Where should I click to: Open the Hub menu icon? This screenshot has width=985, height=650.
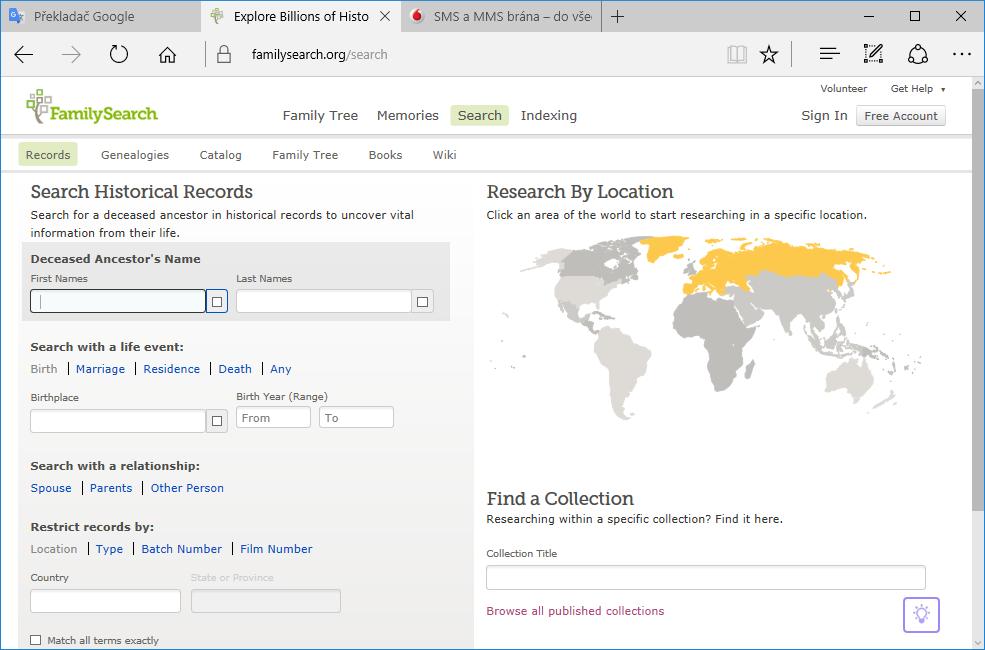tap(829, 55)
